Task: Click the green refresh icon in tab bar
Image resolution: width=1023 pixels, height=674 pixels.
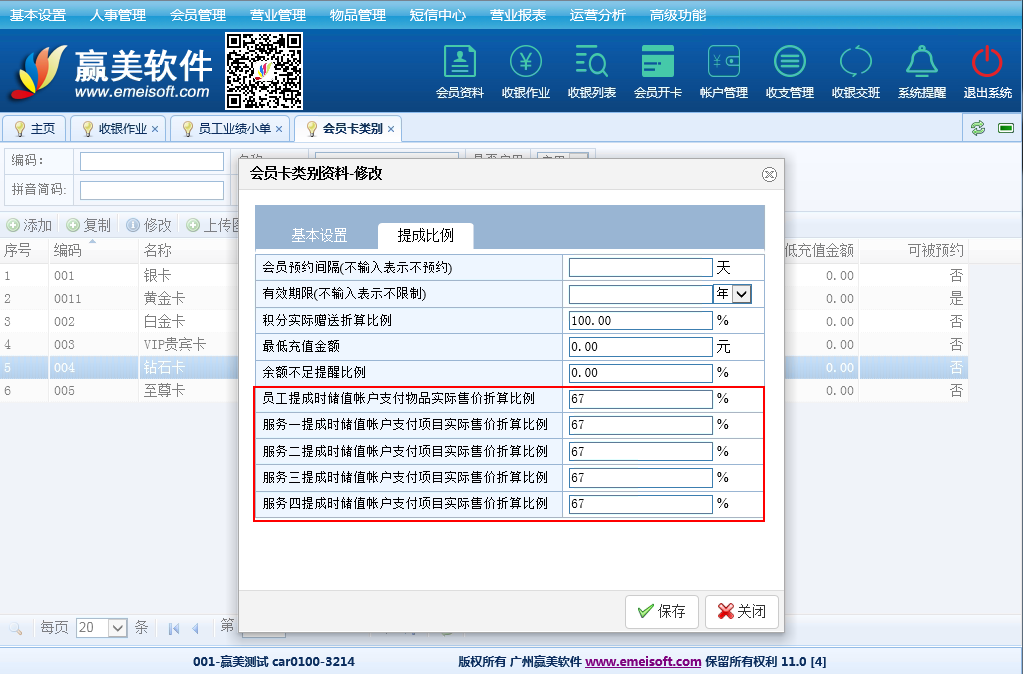Action: click(978, 128)
